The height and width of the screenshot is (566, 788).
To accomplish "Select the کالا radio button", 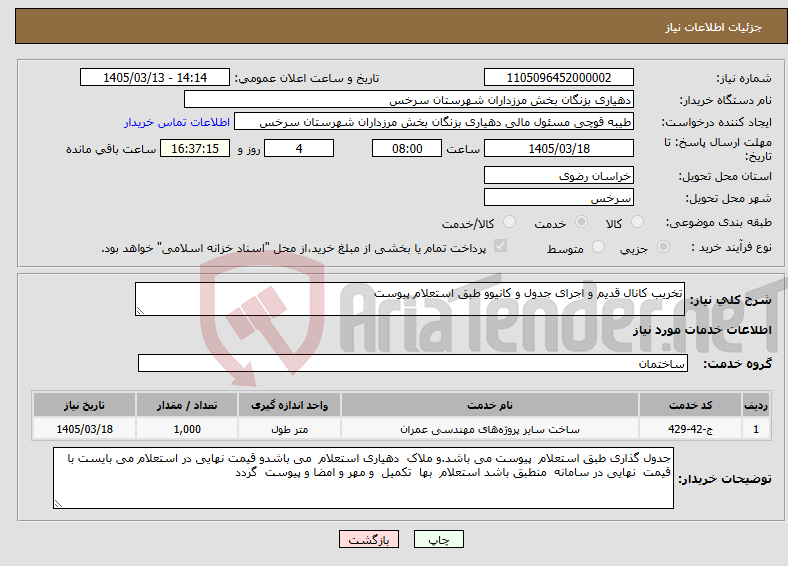I will click(x=637, y=222).
